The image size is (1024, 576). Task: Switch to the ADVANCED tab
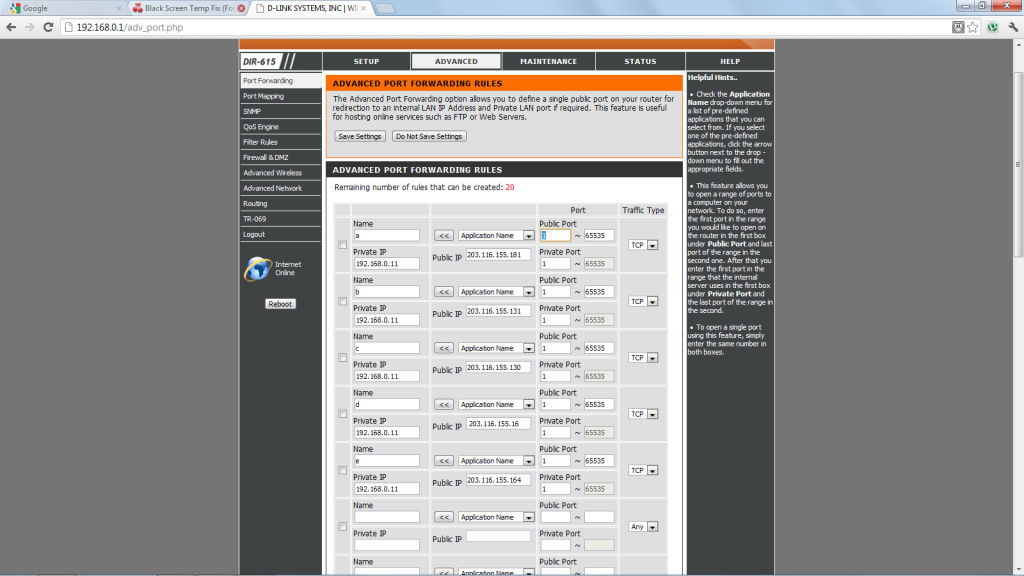[x=456, y=61]
